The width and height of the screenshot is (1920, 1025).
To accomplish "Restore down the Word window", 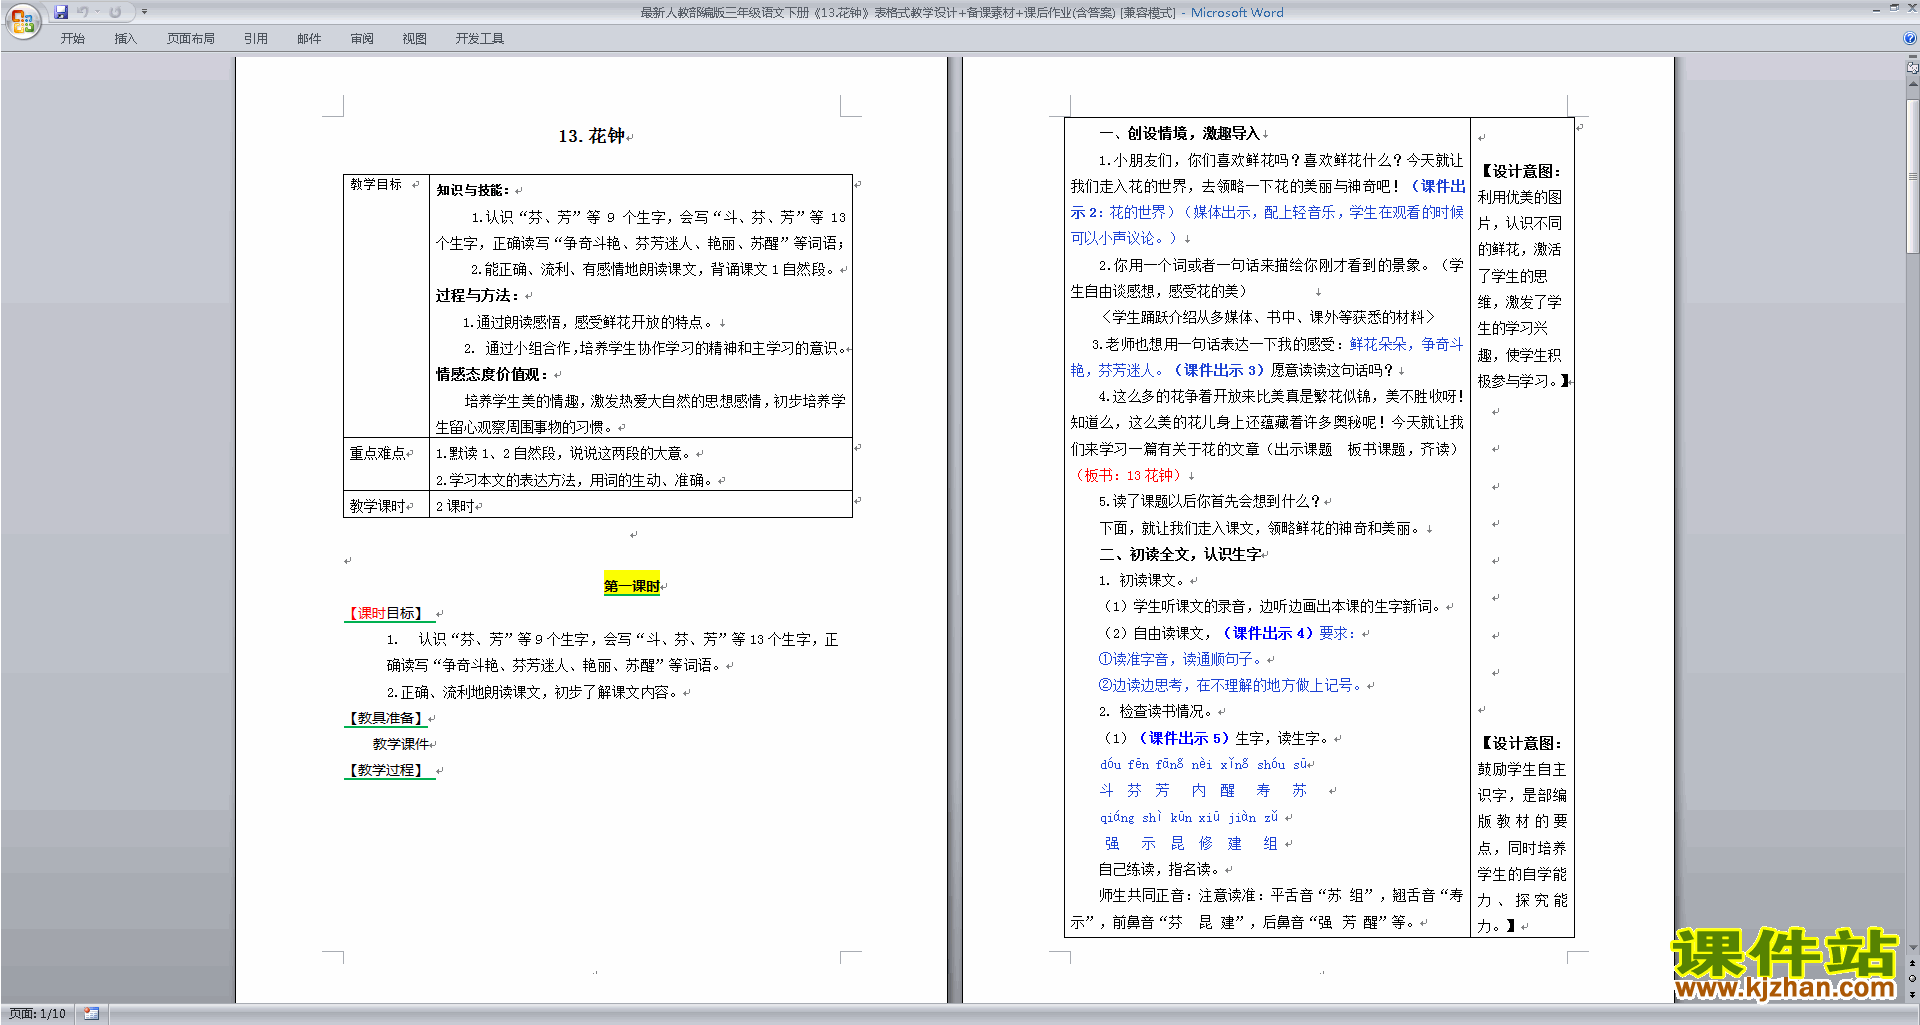I will point(1894,8).
